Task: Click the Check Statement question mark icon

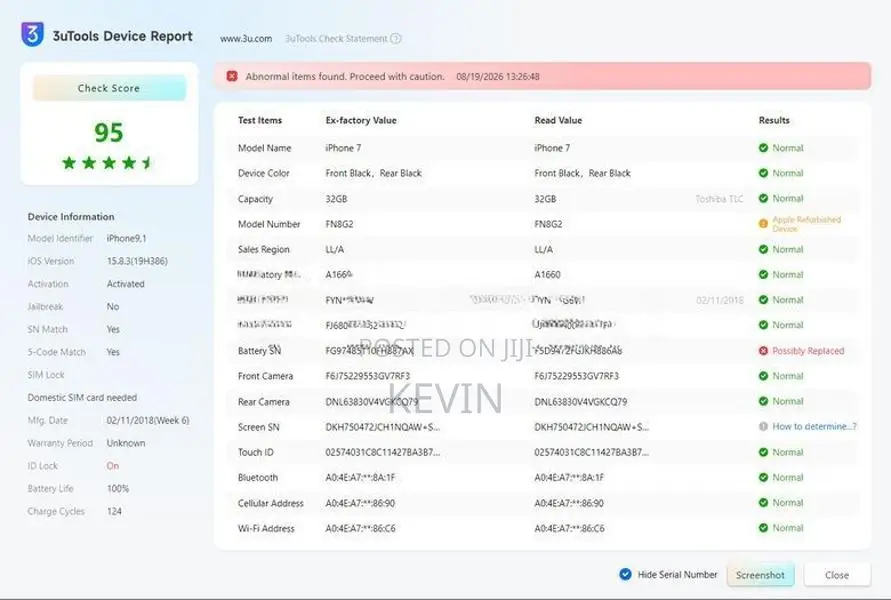Action: 396,39
